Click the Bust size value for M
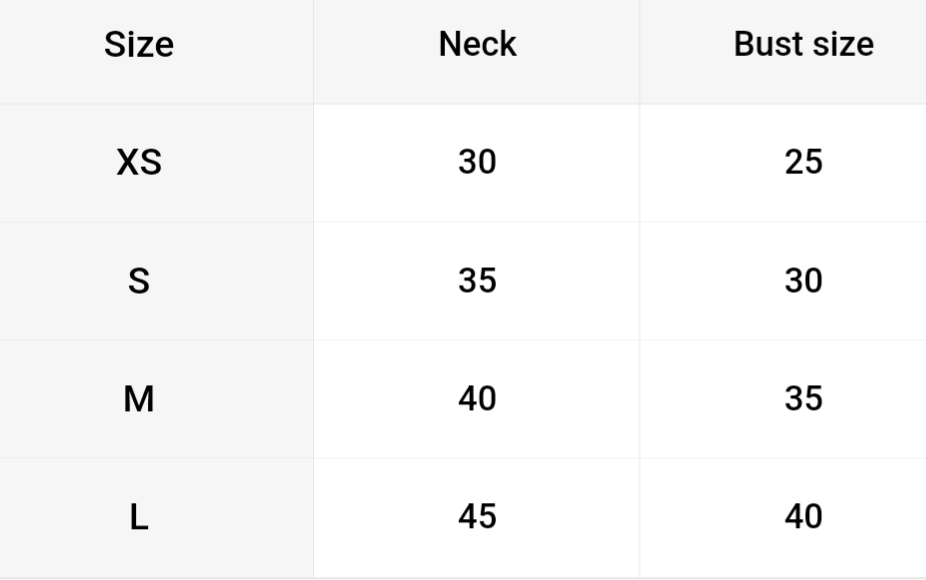The image size is (926, 580). pos(803,399)
